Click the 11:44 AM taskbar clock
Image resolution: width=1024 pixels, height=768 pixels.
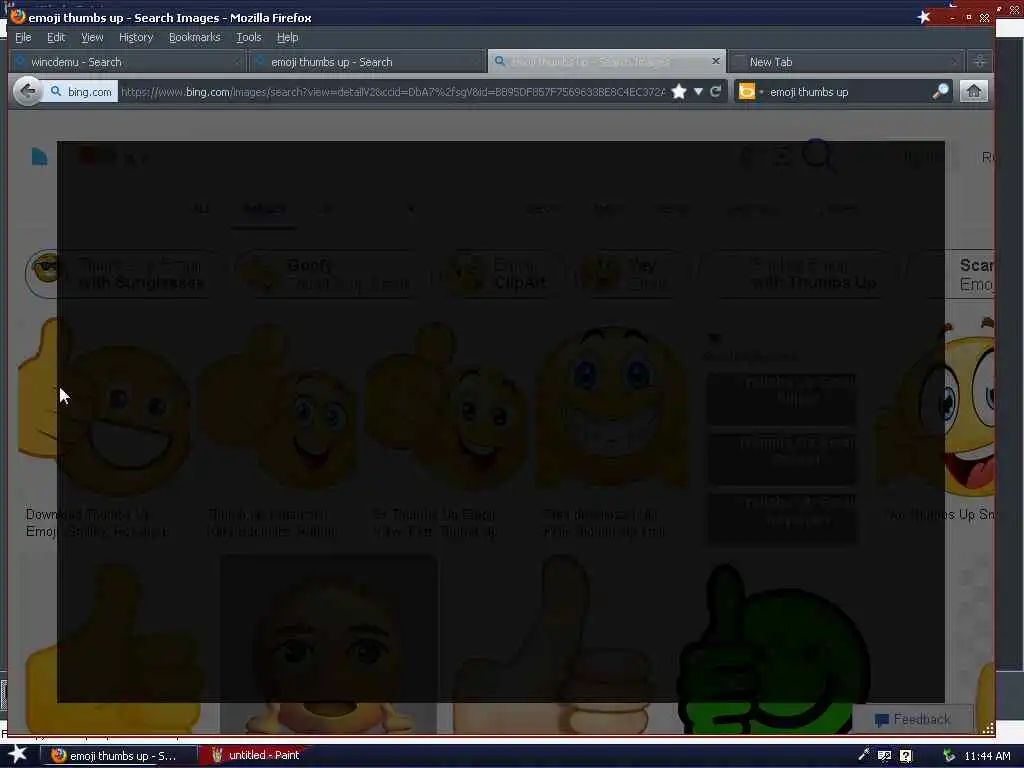[987, 756]
